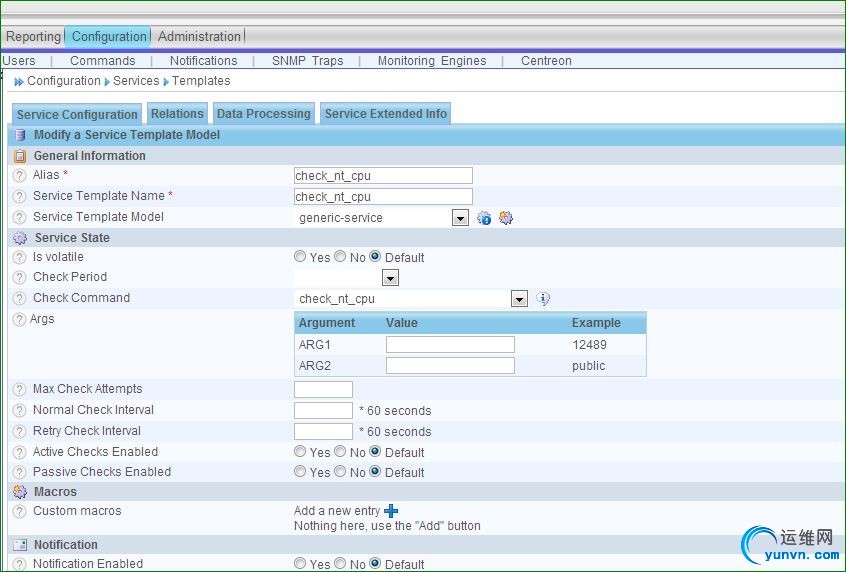Viewport: 846px width, 572px height.
Task: Open the Check Command dropdown
Action: coord(519,299)
